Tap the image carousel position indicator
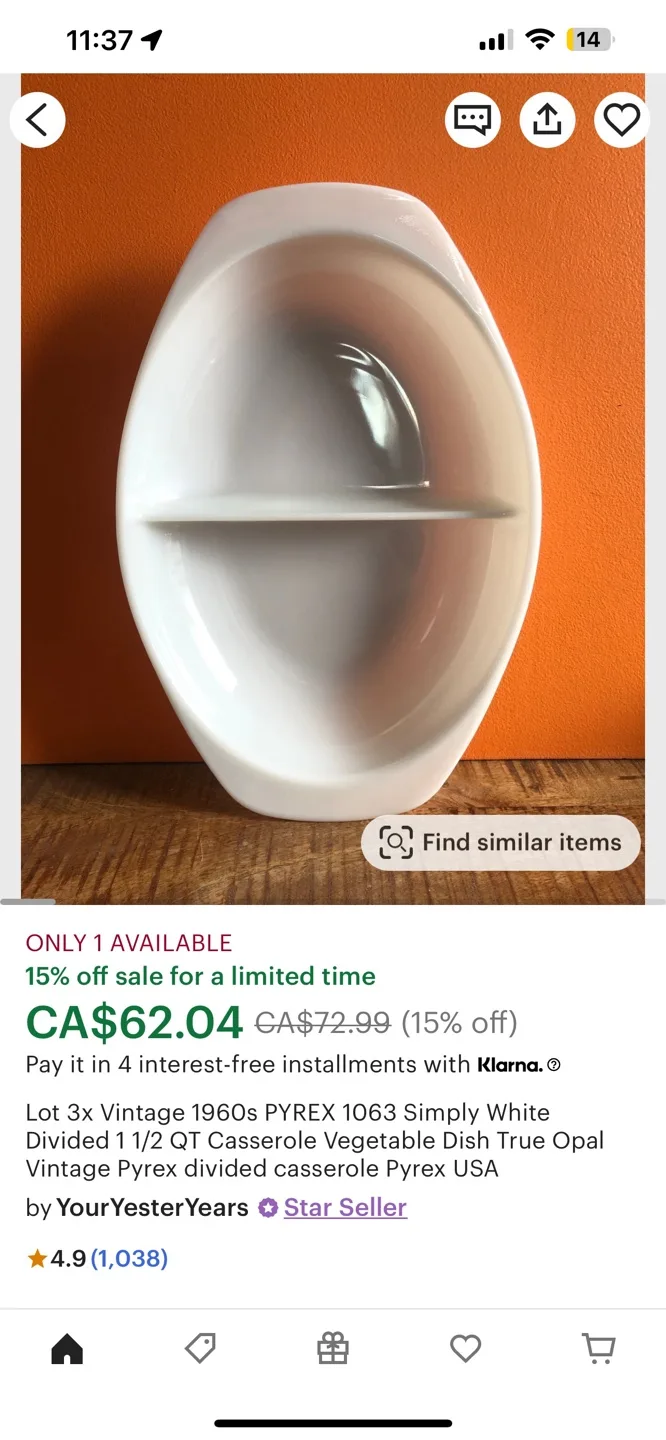This screenshot has width=666, height=1440. click(28, 902)
